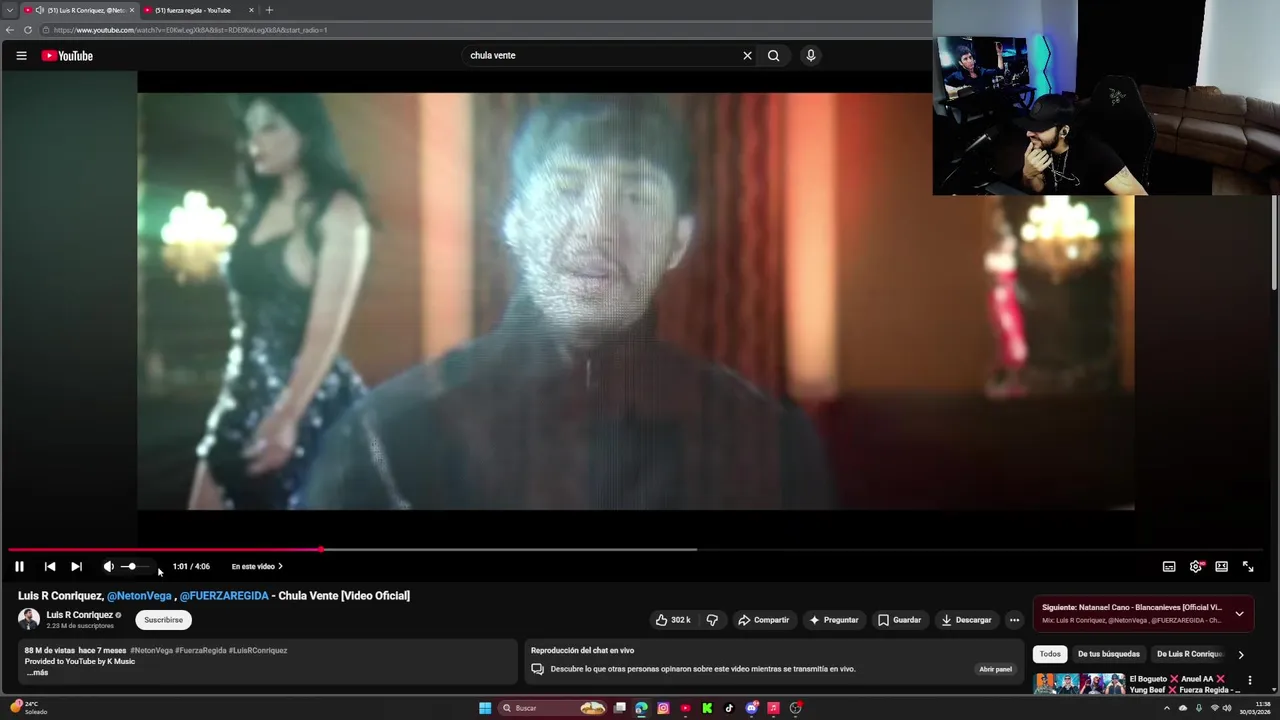Open chat replay with 'Abrir panel'
1280x720 pixels.
tap(995, 669)
